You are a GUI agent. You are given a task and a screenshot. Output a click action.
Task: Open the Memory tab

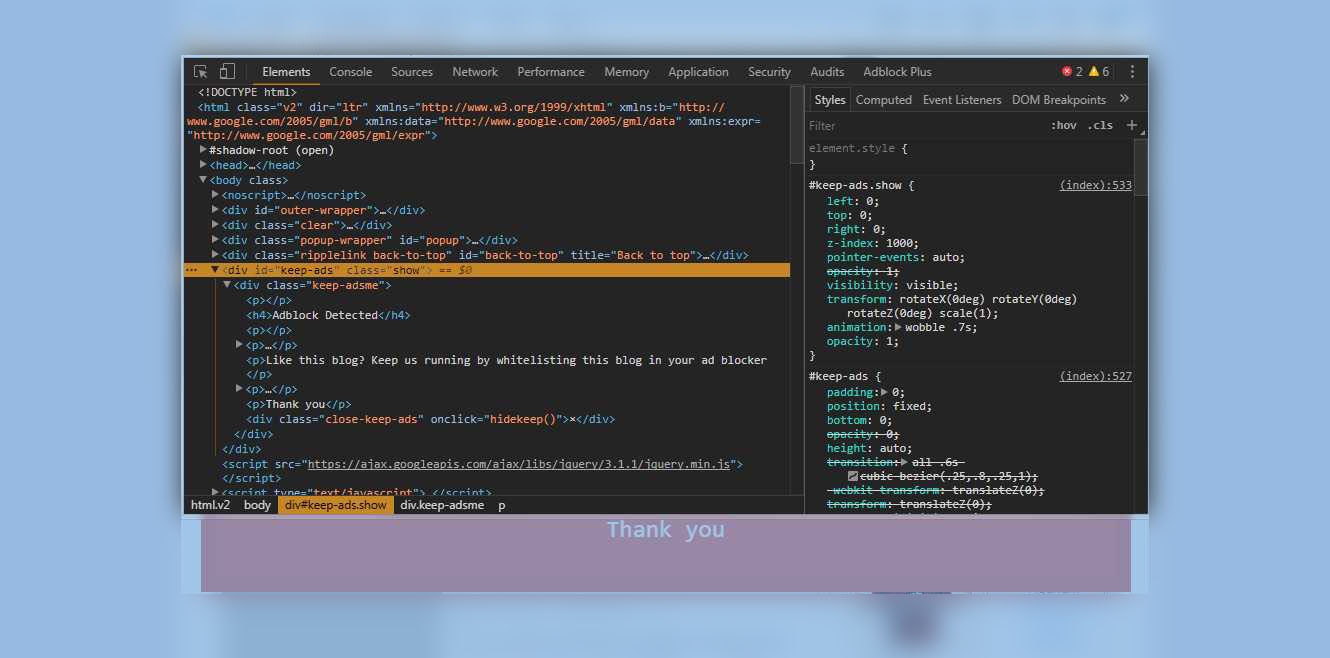[x=627, y=72]
